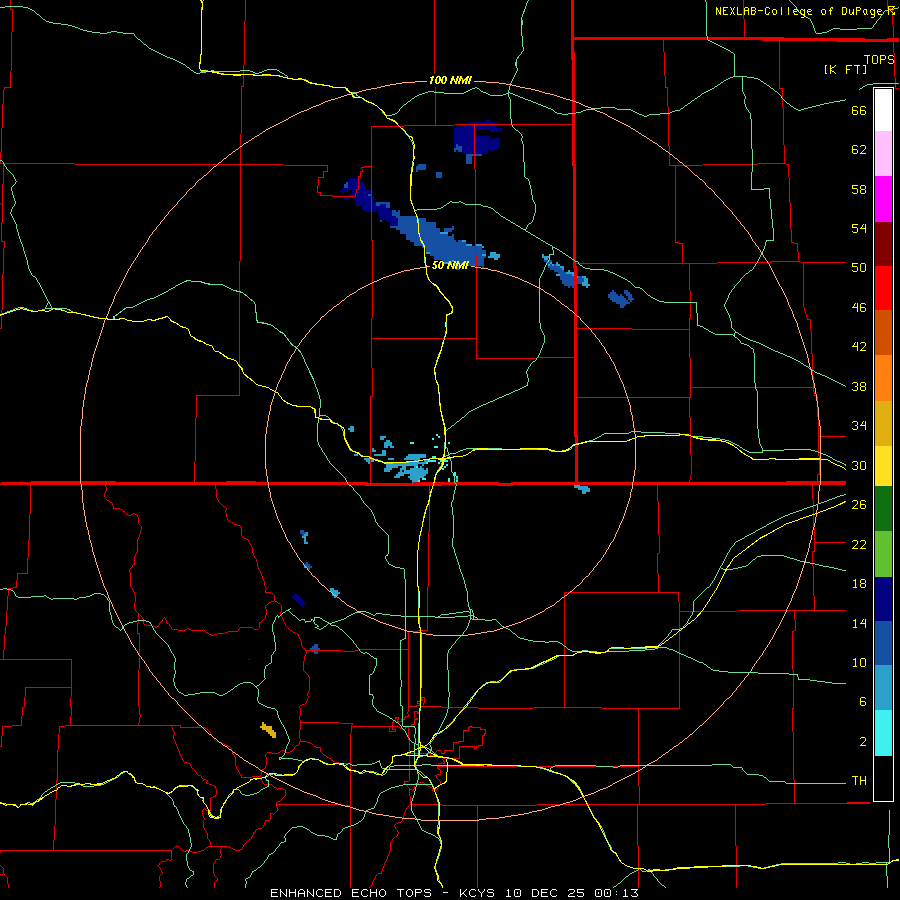The width and height of the screenshot is (900, 900).
Task: Click the 10 DEC 25 date text
Action: [x=546, y=893]
